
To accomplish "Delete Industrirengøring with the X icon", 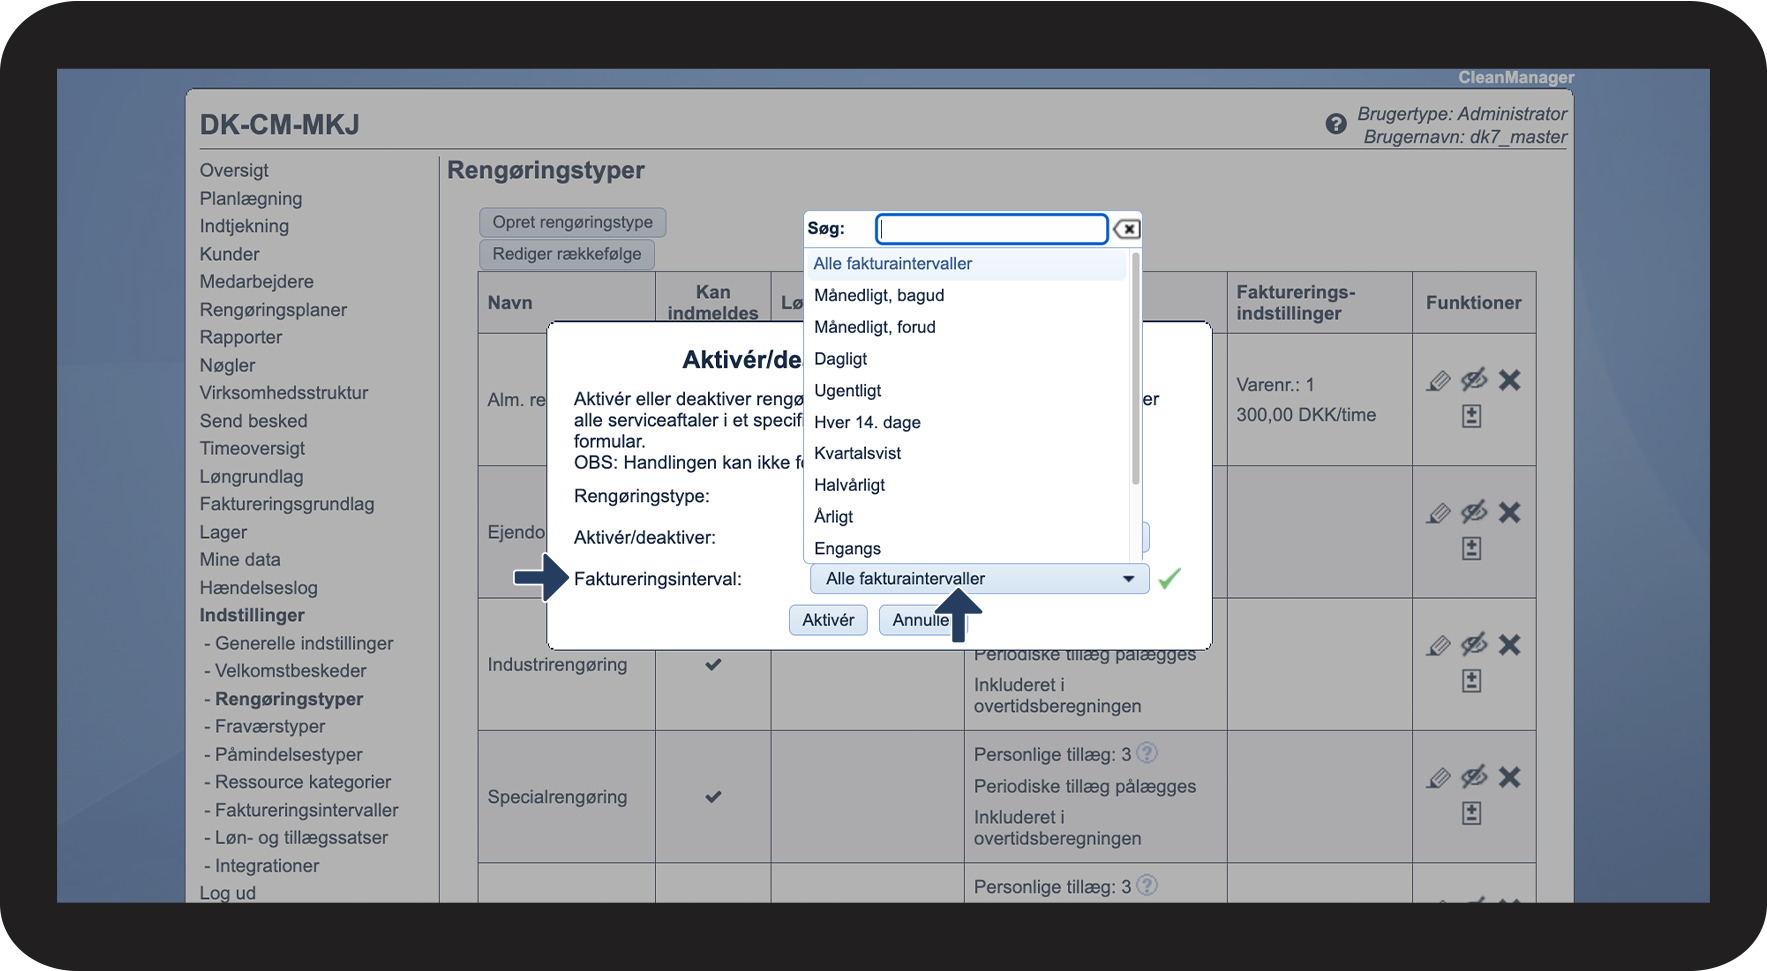I will pyautogui.click(x=1510, y=645).
